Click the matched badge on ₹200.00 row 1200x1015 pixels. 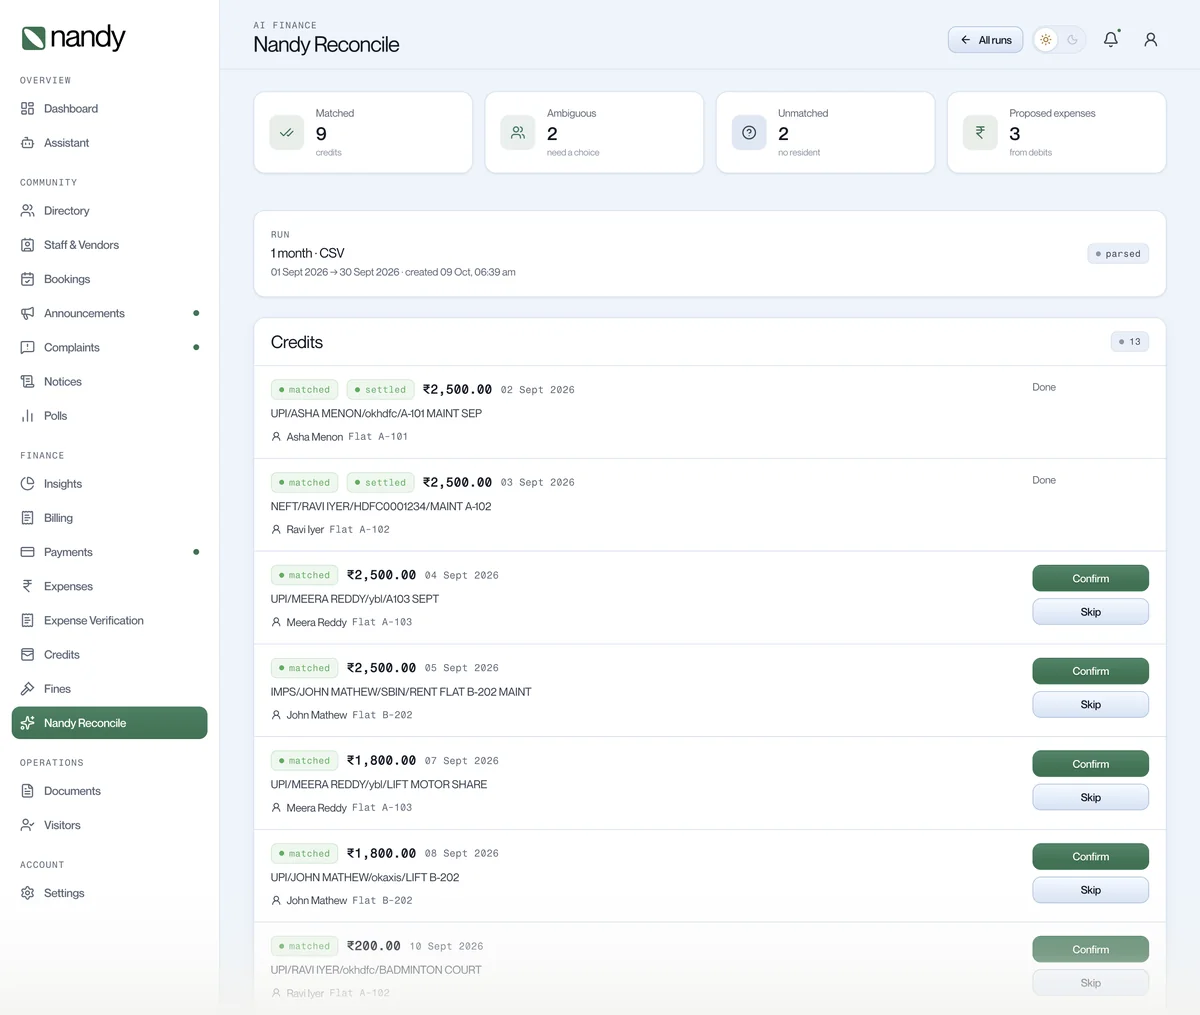(x=304, y=946)
